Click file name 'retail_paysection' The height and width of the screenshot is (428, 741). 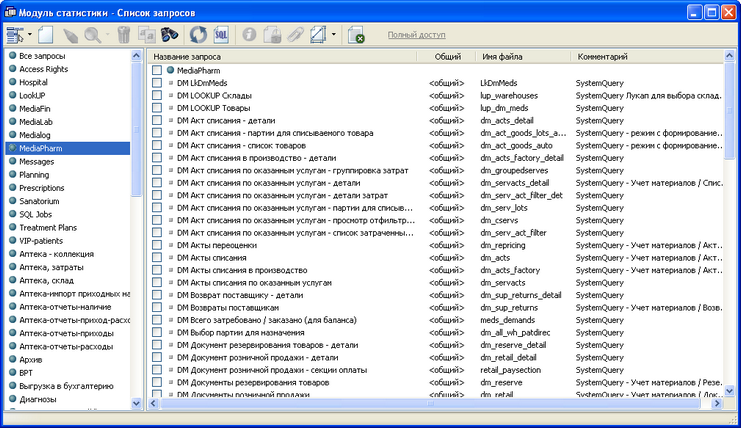click(x=510, y=370)
